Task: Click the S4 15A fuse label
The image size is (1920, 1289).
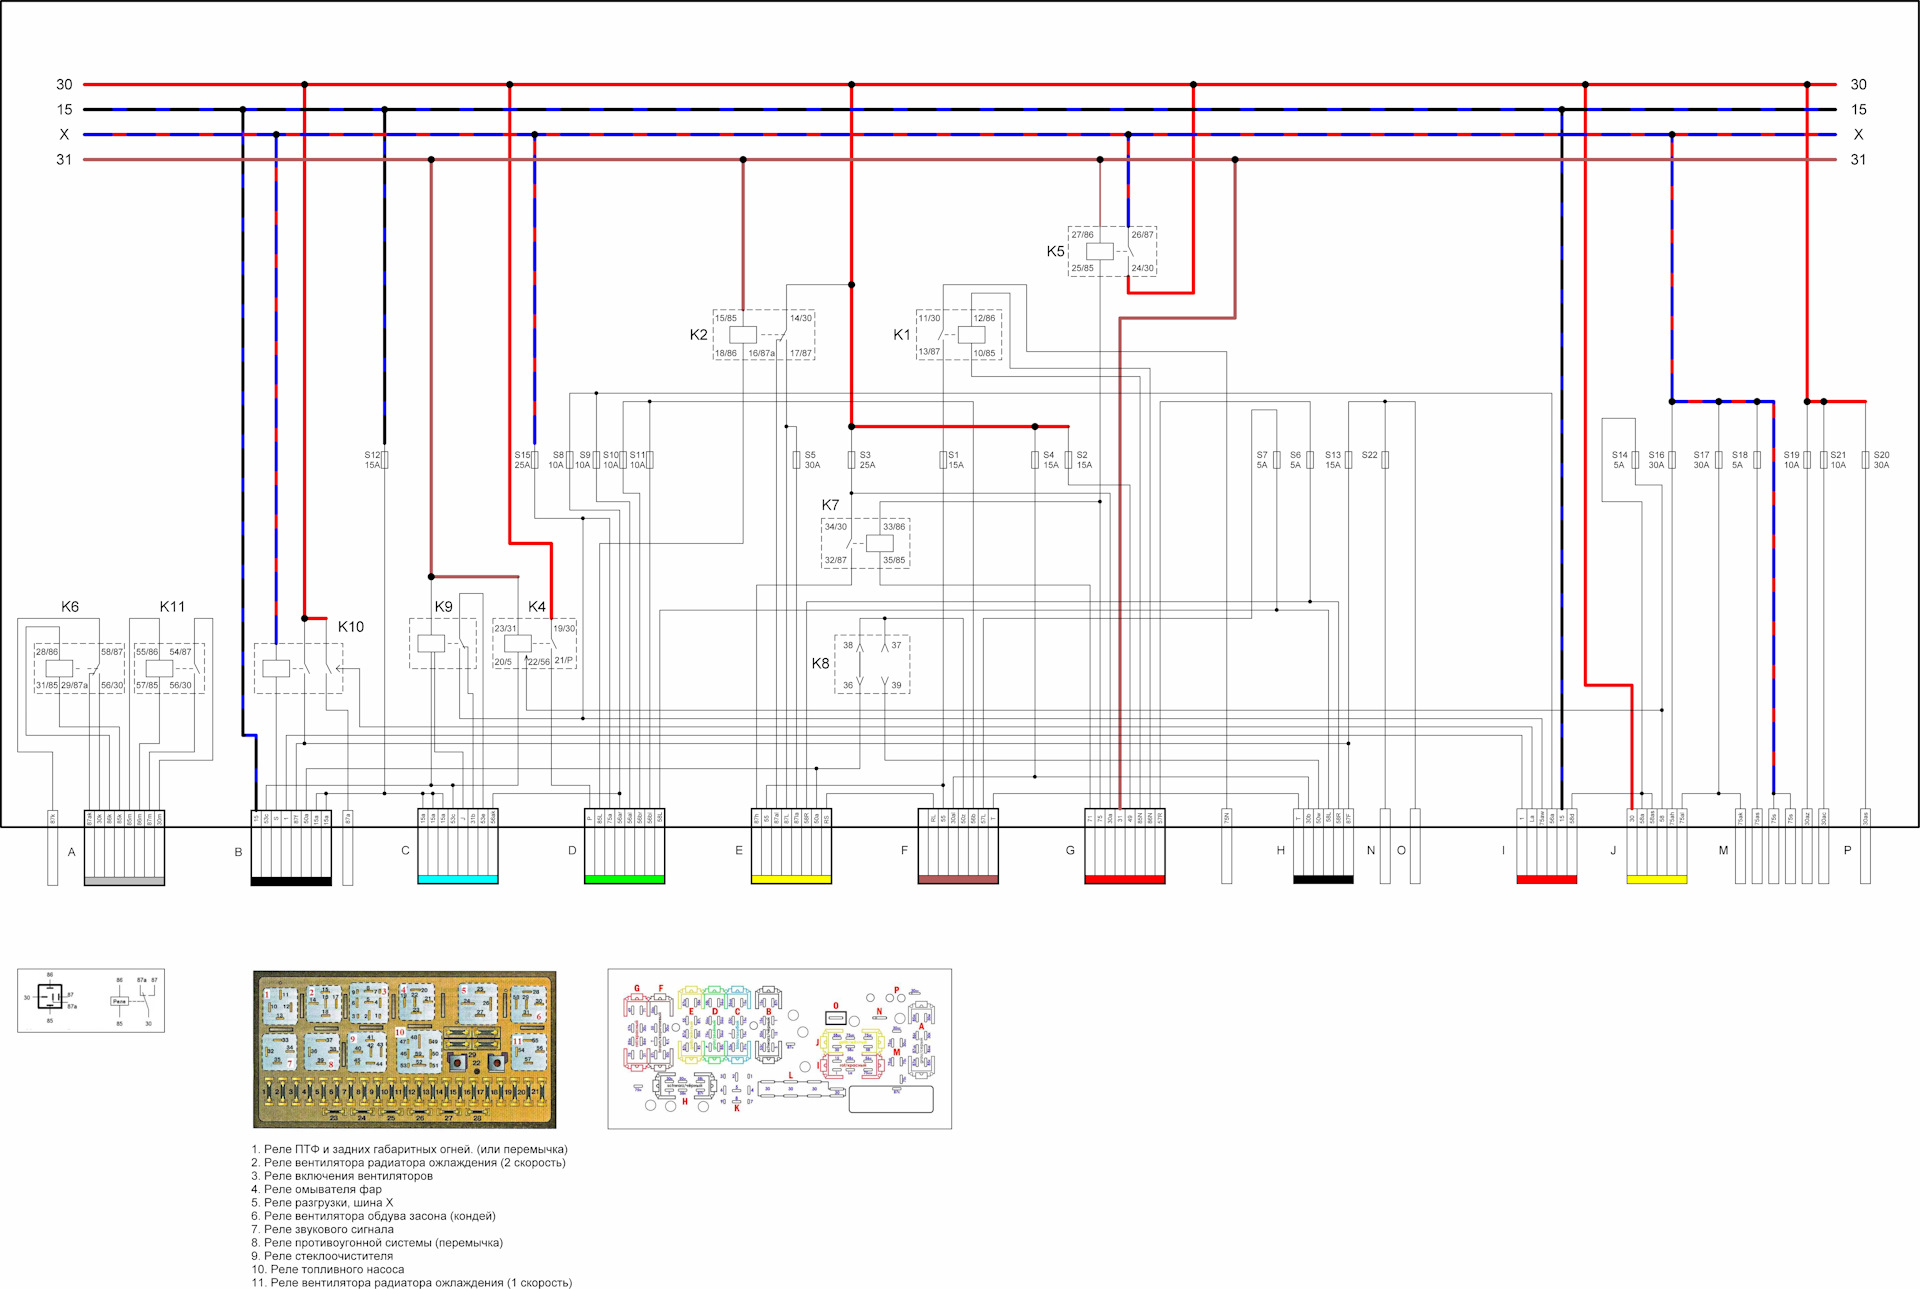Action: click(1051, 460)
